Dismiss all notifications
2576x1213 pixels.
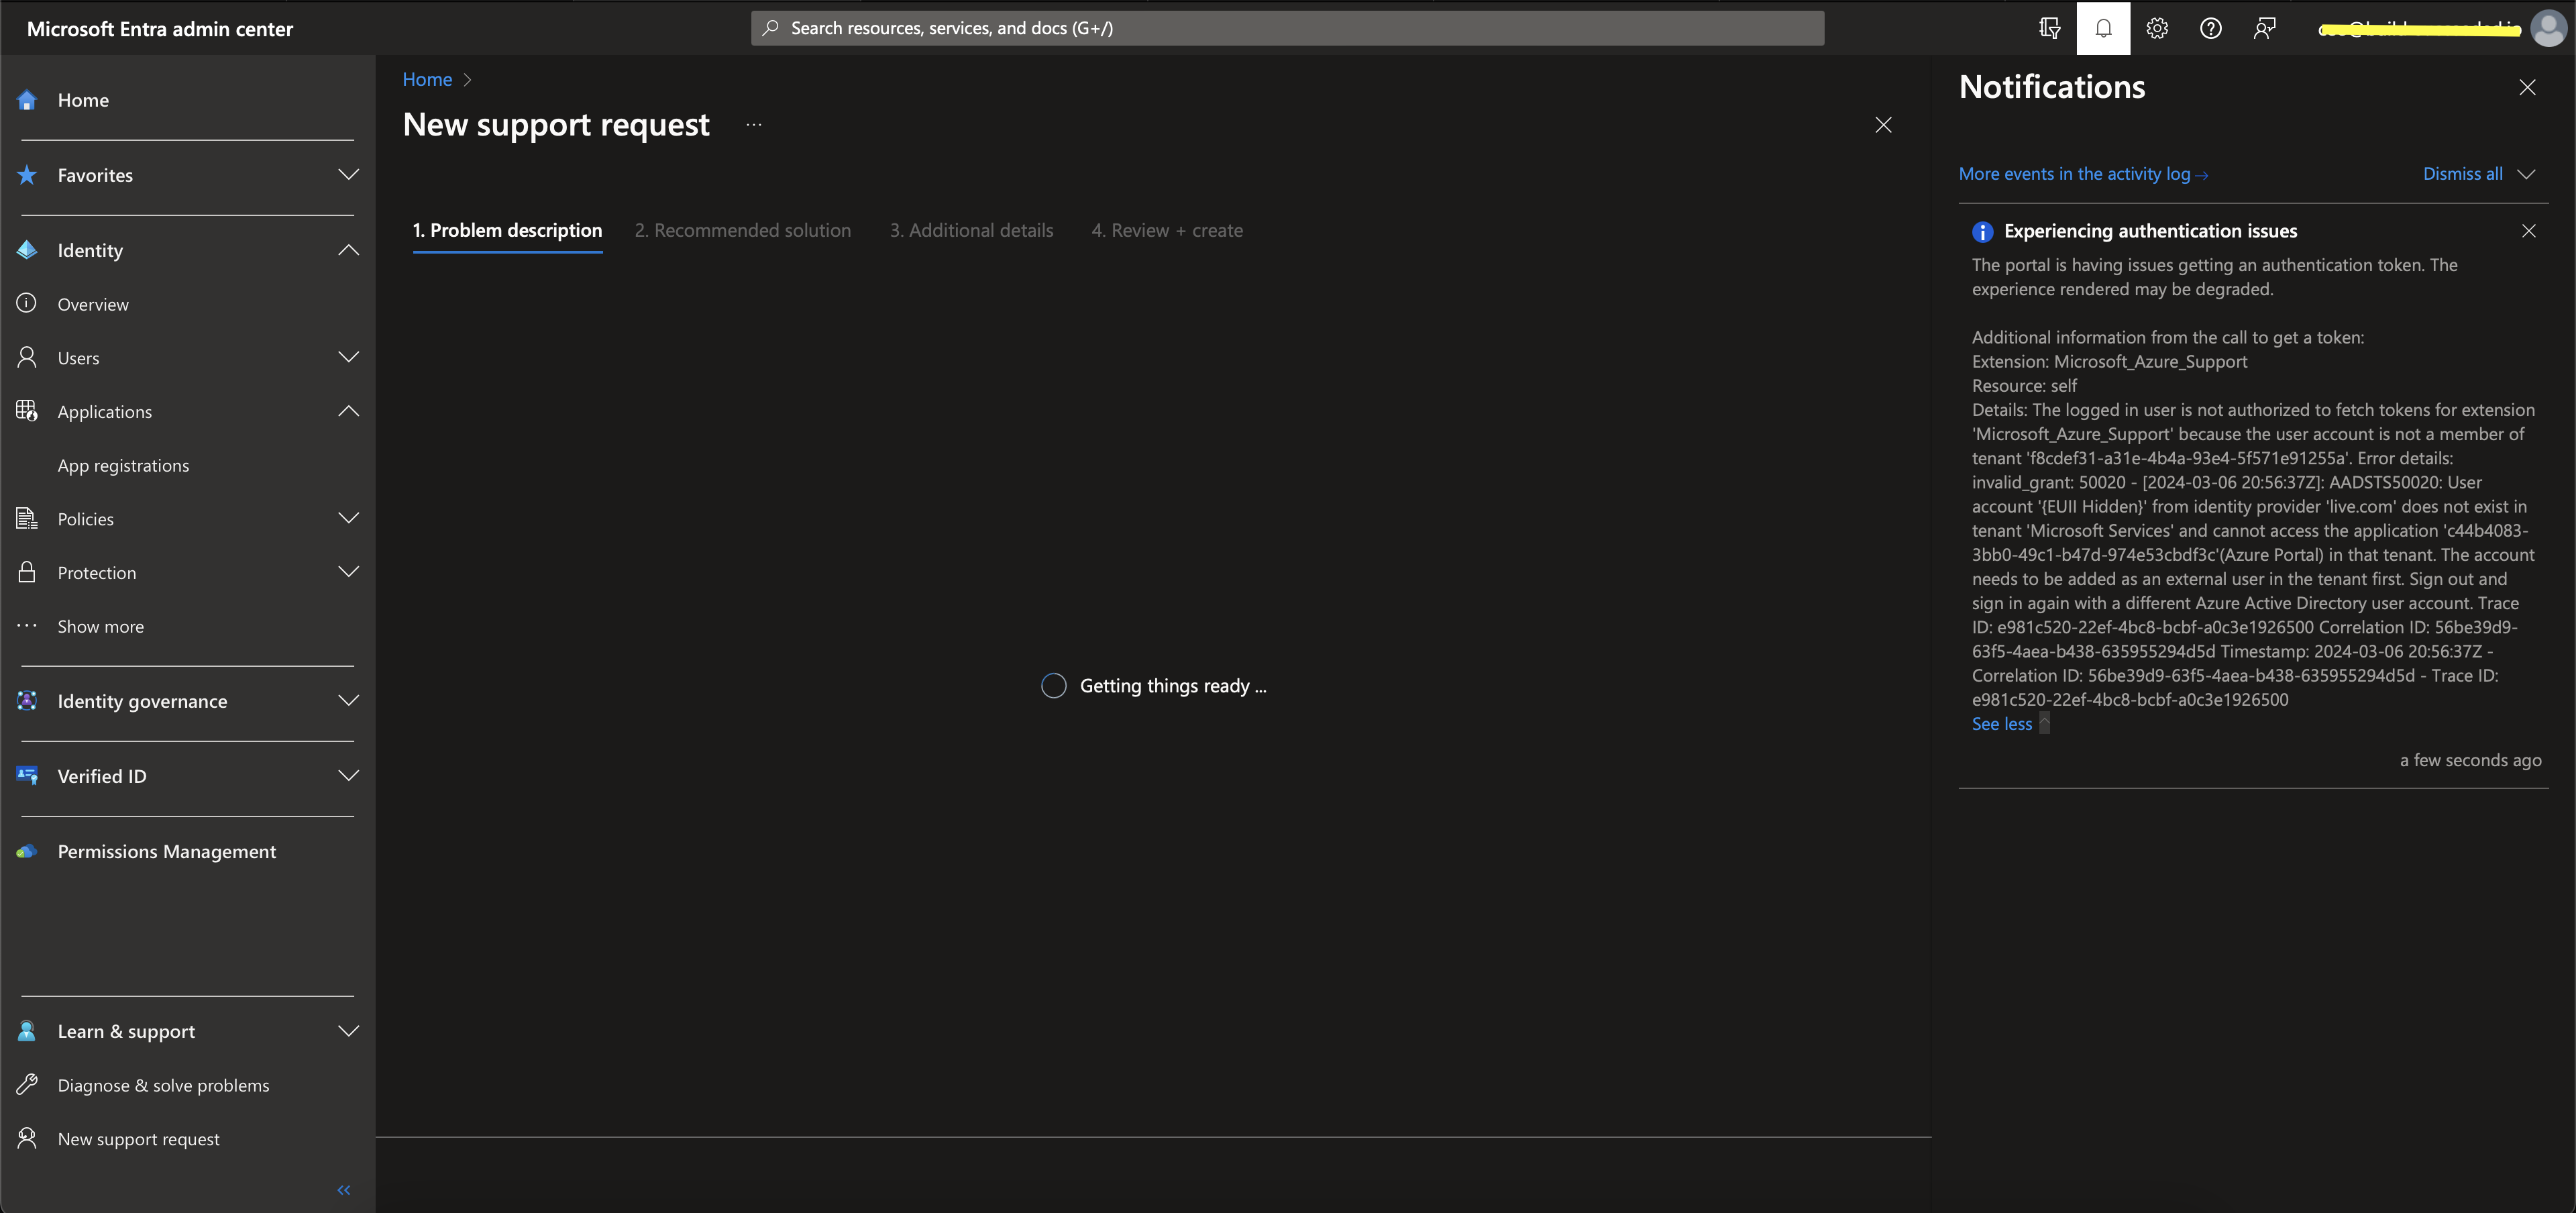tap(2463, 172)
